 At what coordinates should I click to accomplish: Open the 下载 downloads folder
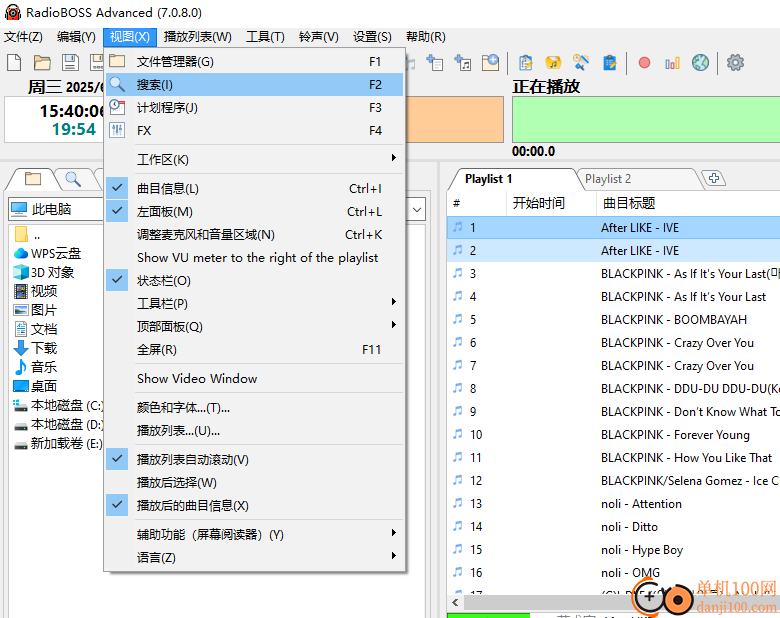[35, 348]
